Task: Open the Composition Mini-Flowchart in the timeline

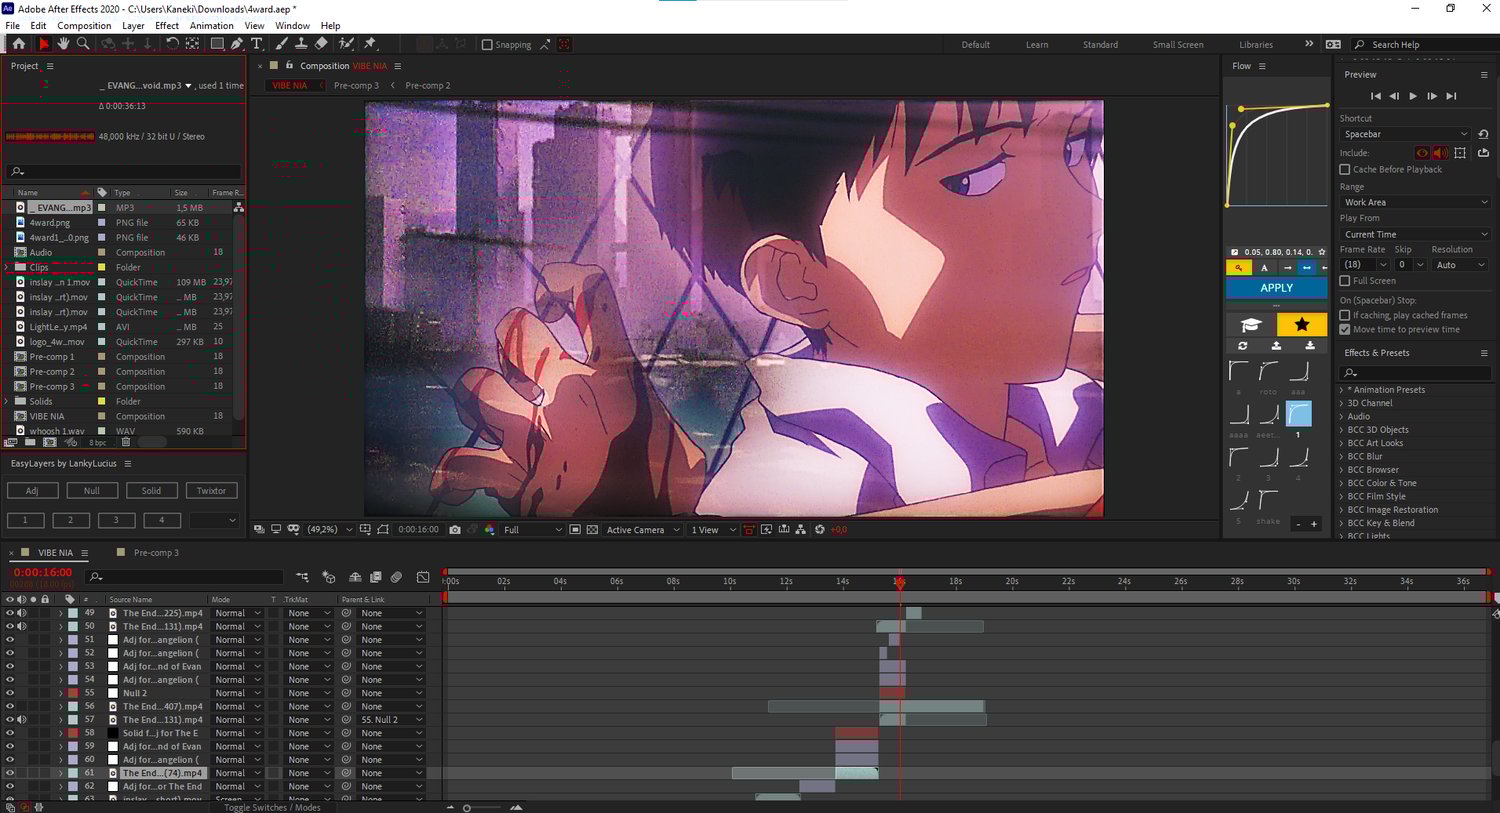Action: tap(302, 577)
